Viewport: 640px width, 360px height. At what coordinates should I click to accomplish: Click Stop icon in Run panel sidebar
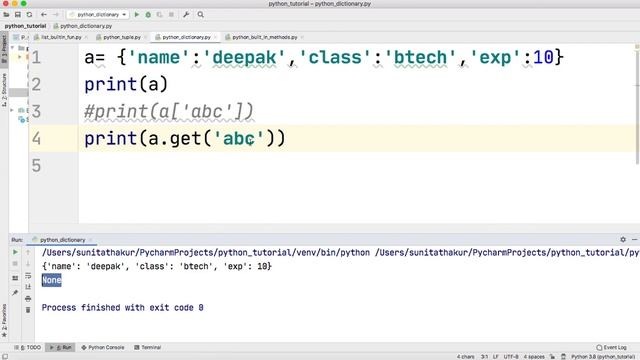pos(15,264)
